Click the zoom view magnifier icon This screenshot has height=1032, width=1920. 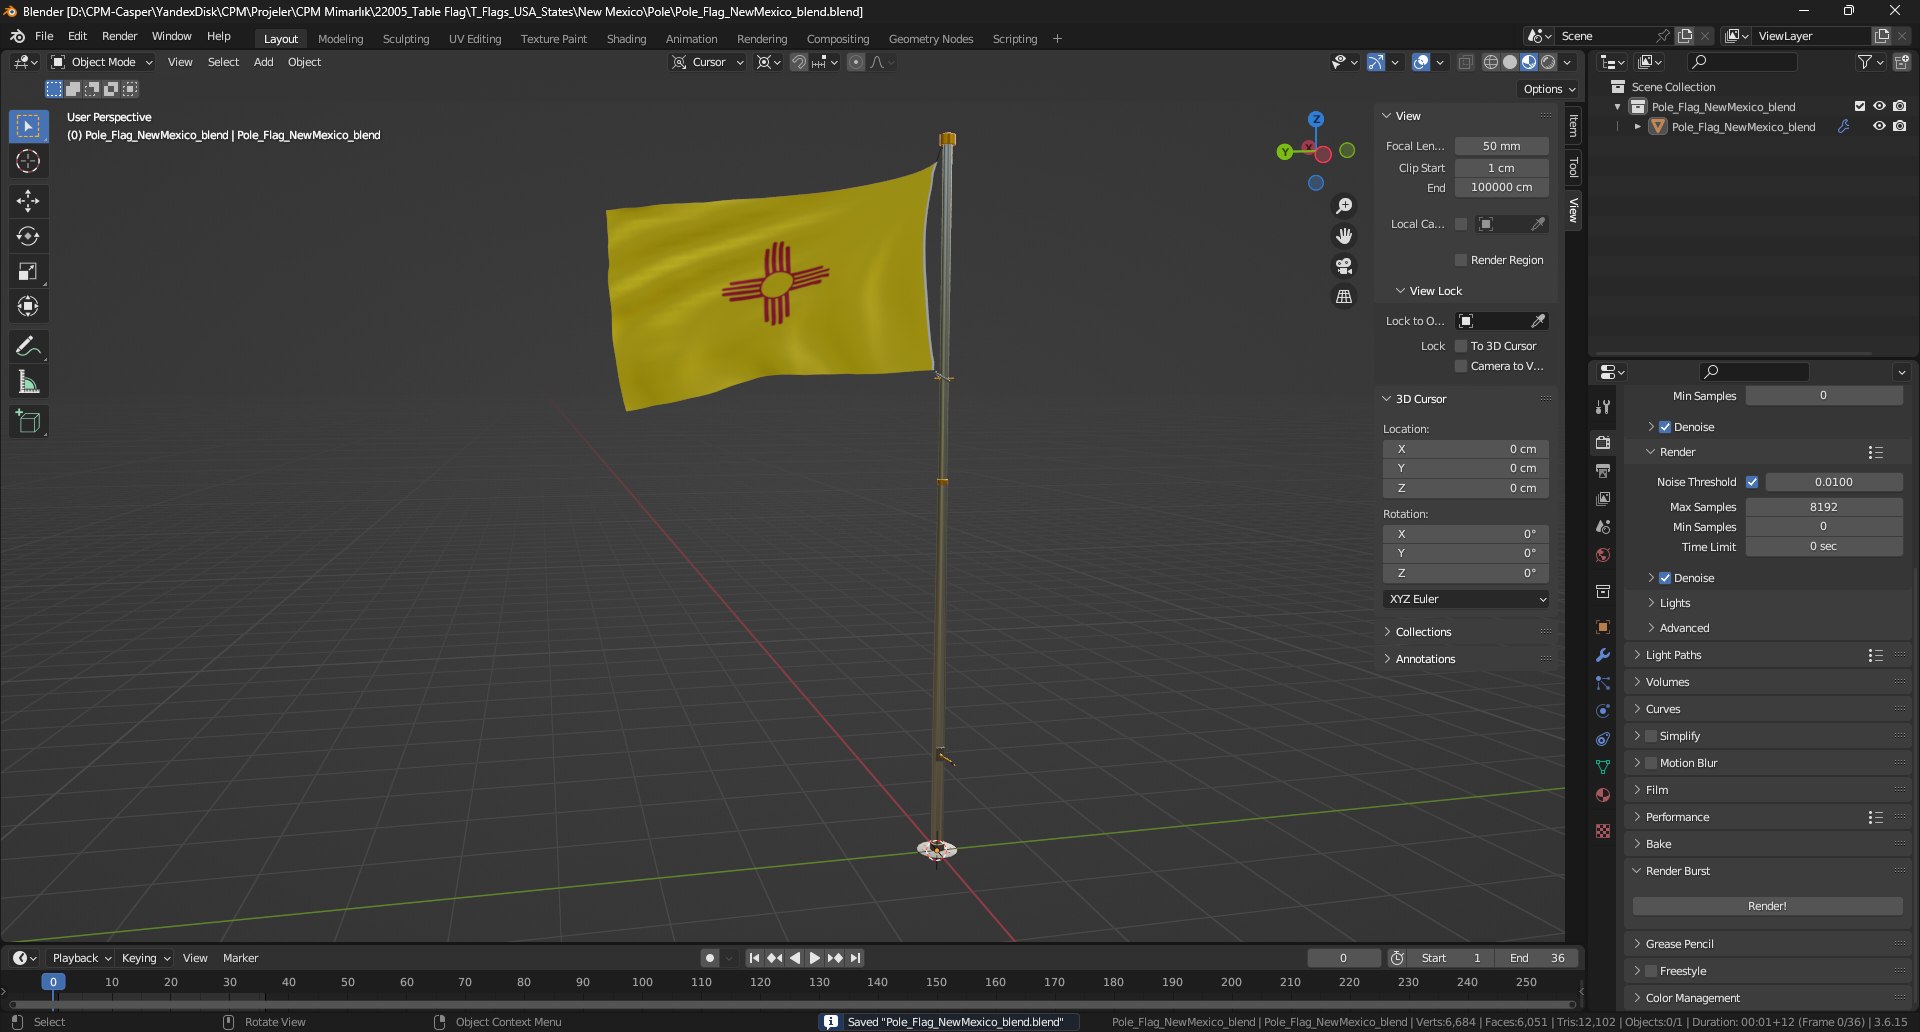coord(1344,206)
